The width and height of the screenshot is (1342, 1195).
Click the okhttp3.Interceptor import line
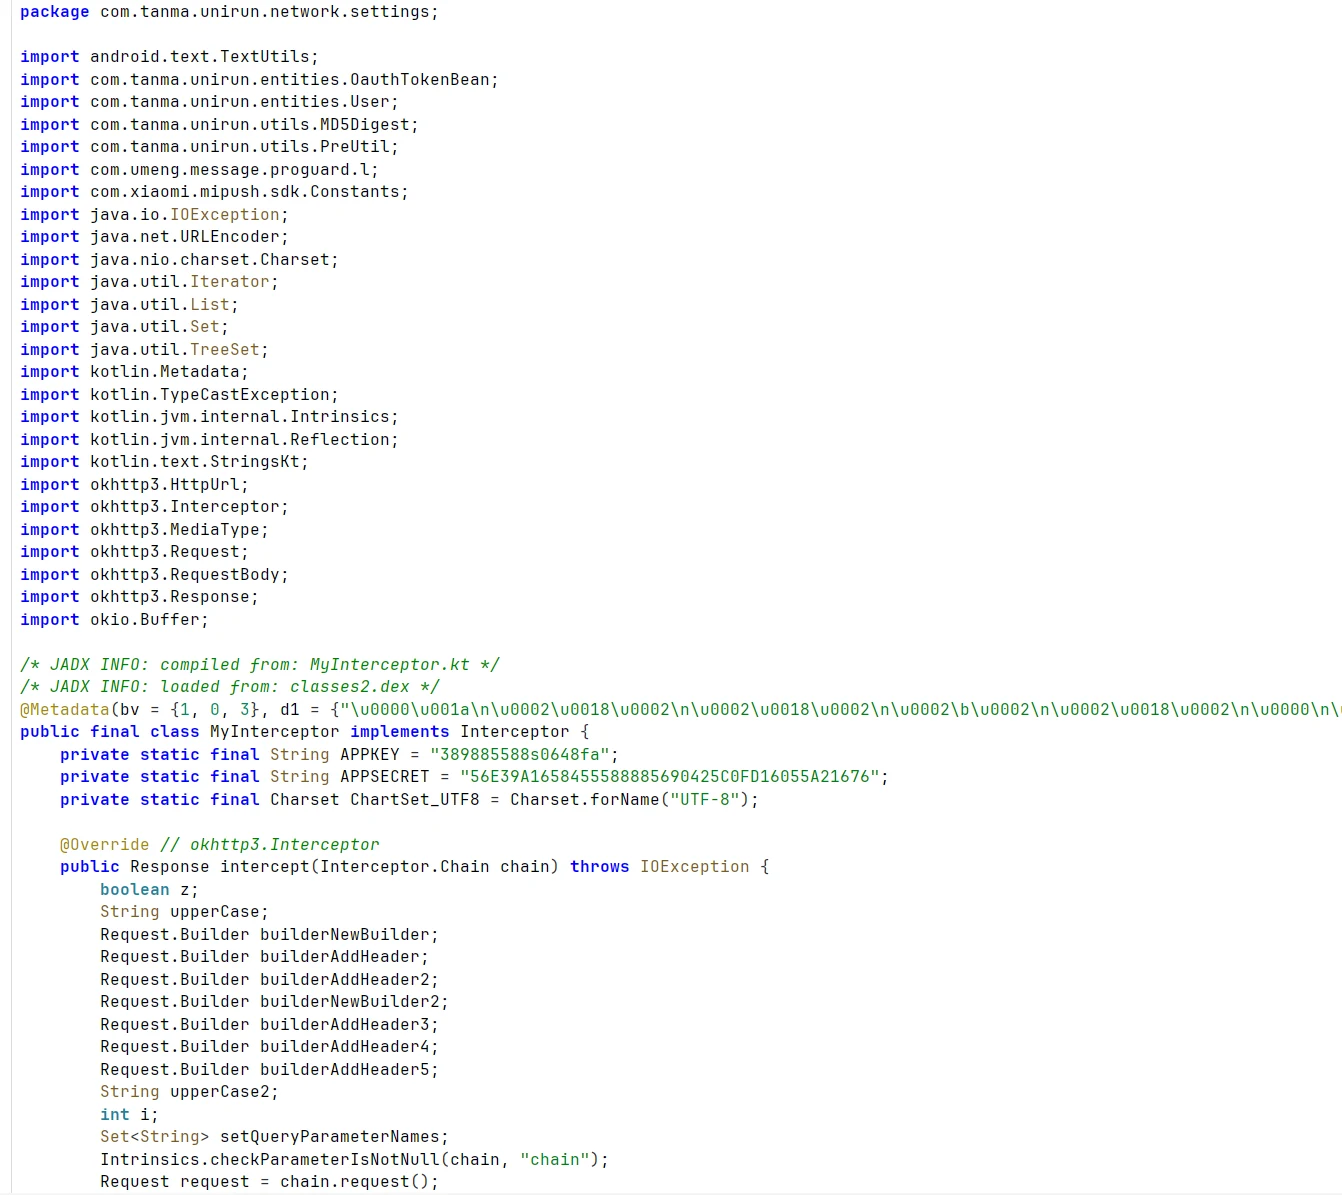154,507
